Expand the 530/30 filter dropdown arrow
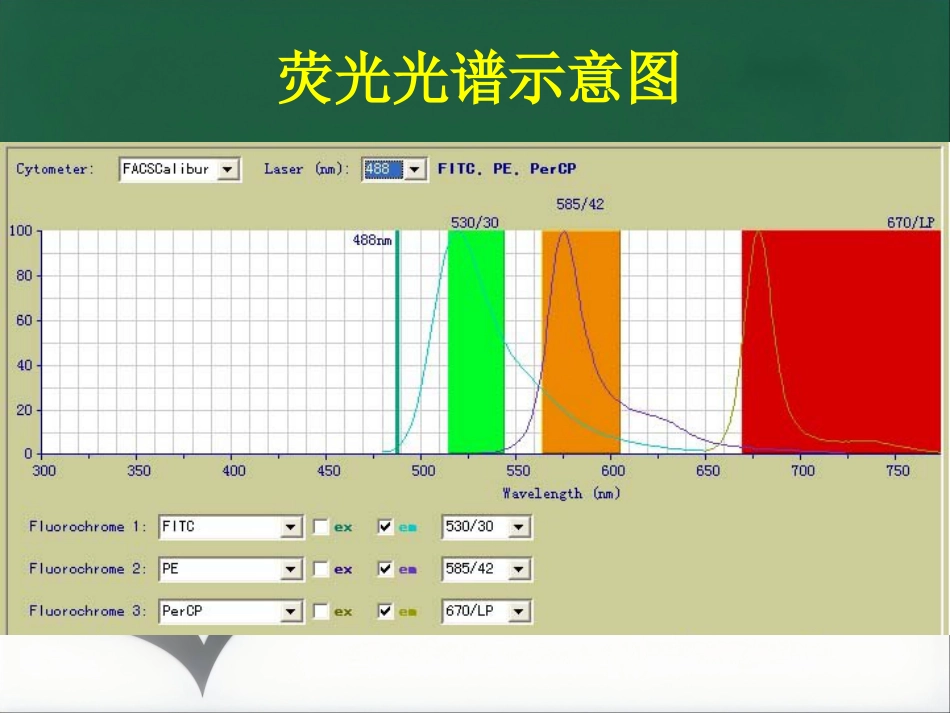This screenshot has height=713, width=950. [x=519, y=527]
